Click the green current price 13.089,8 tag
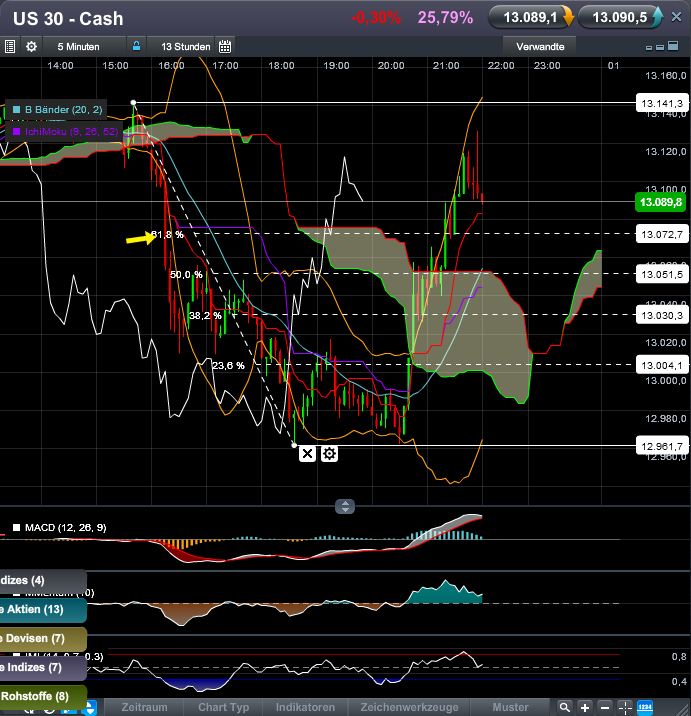 [661, 202]
